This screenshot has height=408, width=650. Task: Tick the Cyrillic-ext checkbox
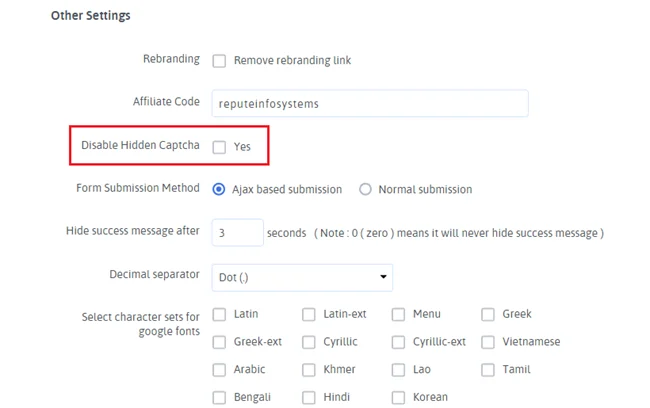click(x=398, y=342)
